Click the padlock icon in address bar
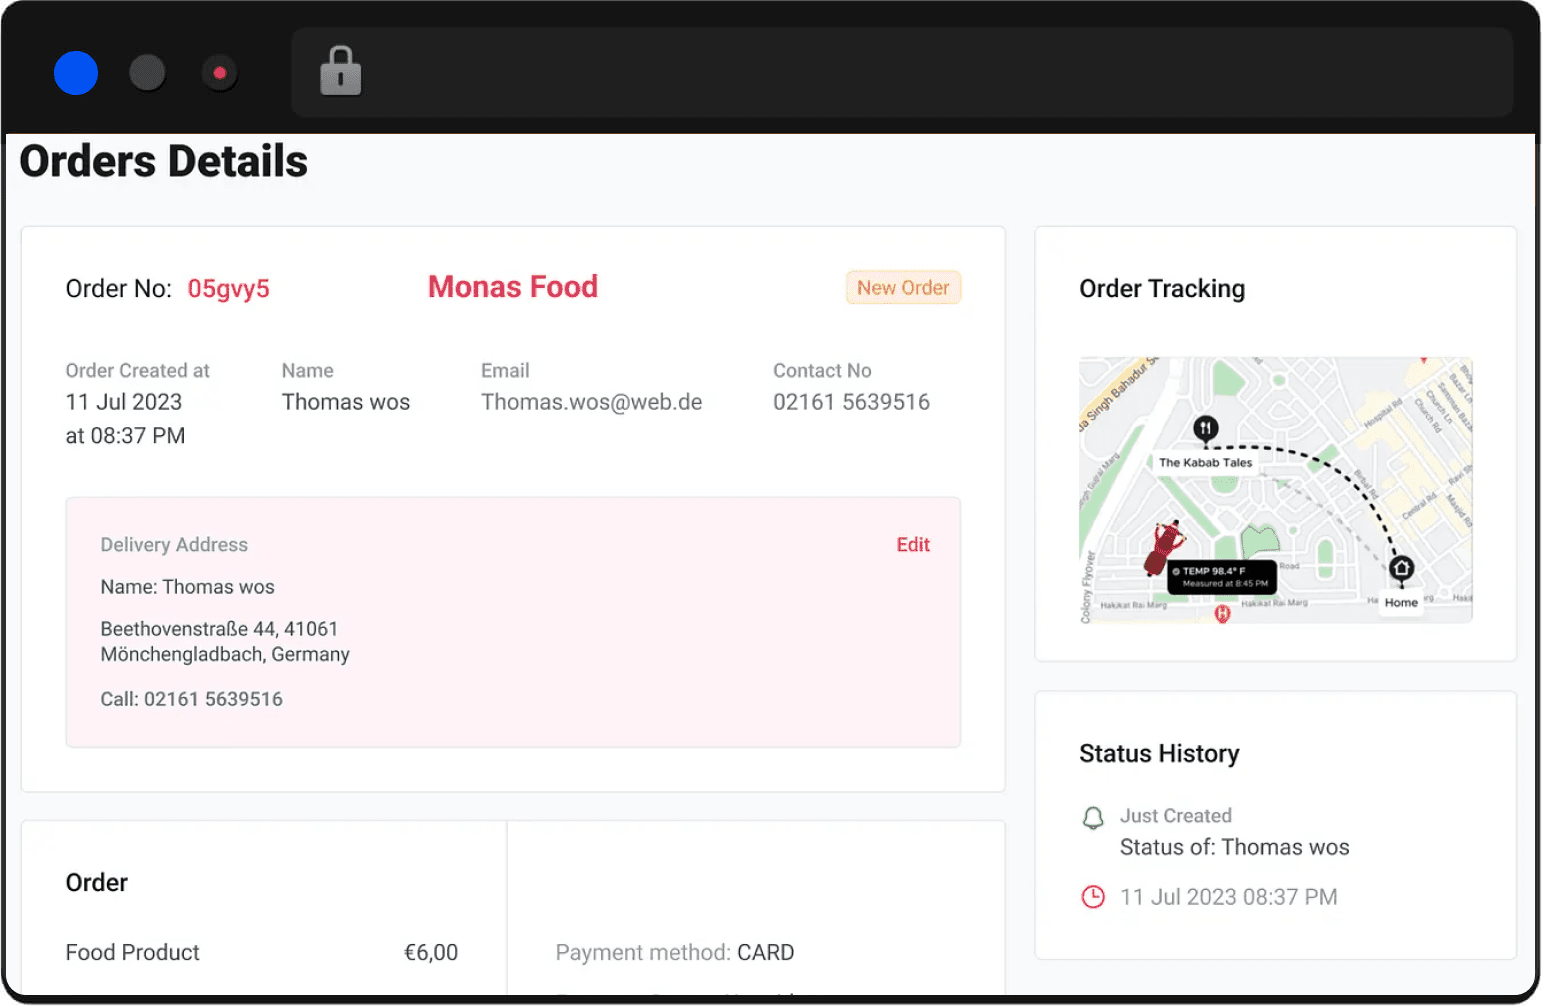The image size is (1542, 1006). 340,72
